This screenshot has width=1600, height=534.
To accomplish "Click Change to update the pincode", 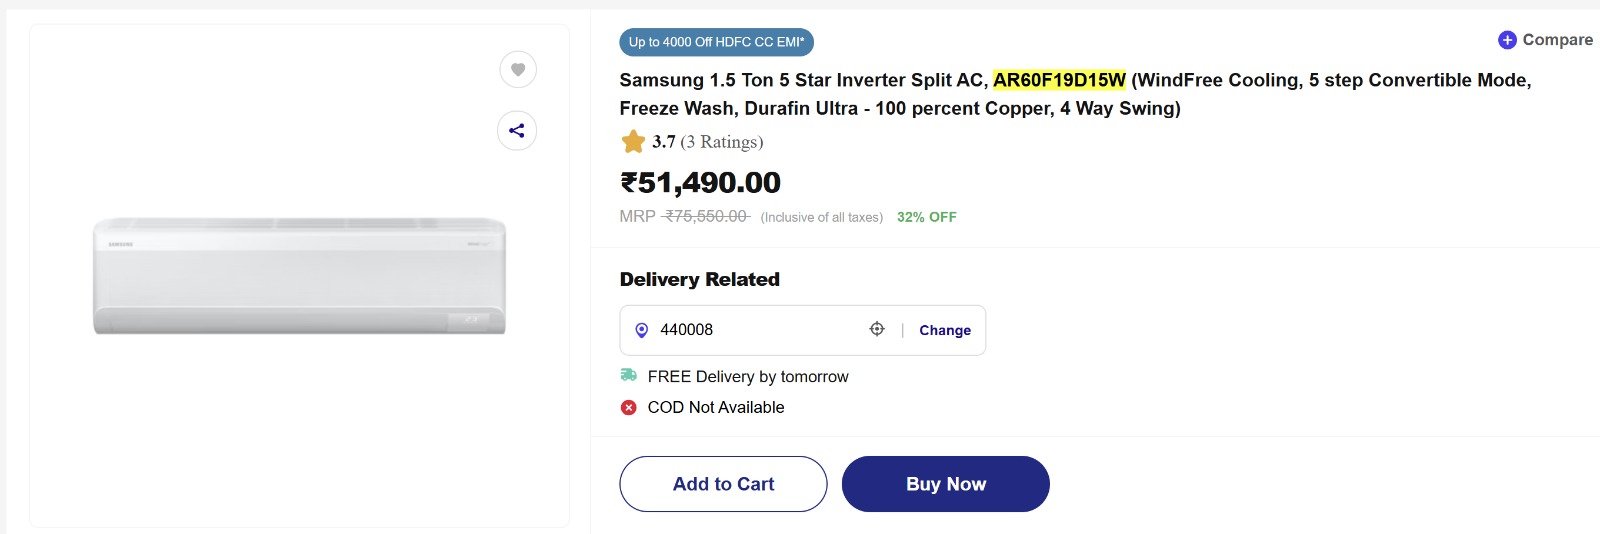I will coord(945,330).
